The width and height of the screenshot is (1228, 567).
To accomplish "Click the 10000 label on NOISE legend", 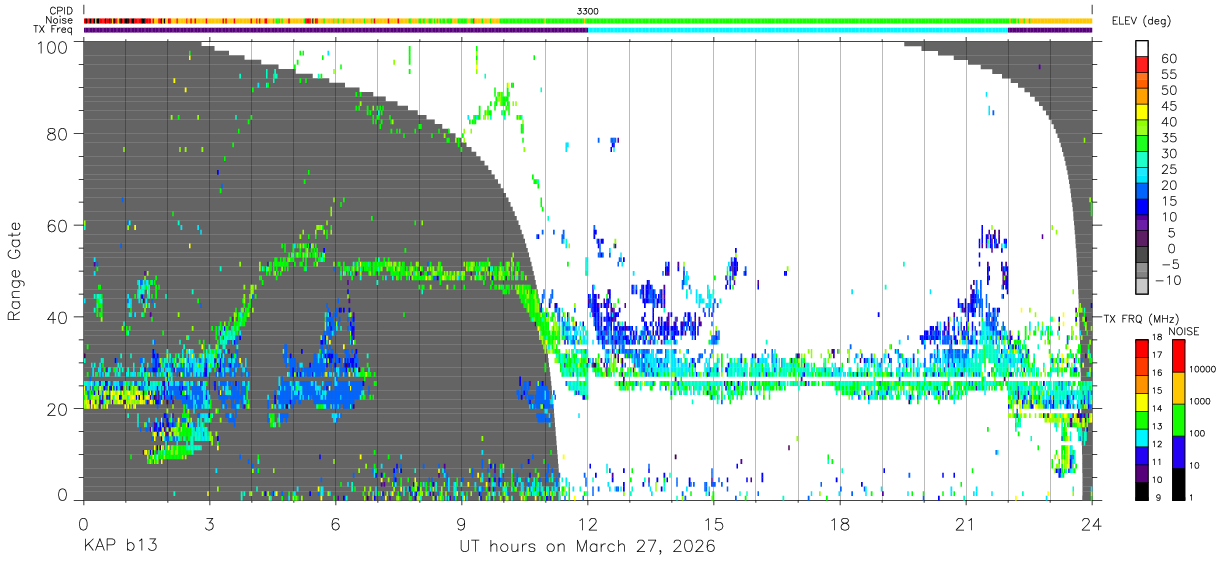I will [1201, 370].
